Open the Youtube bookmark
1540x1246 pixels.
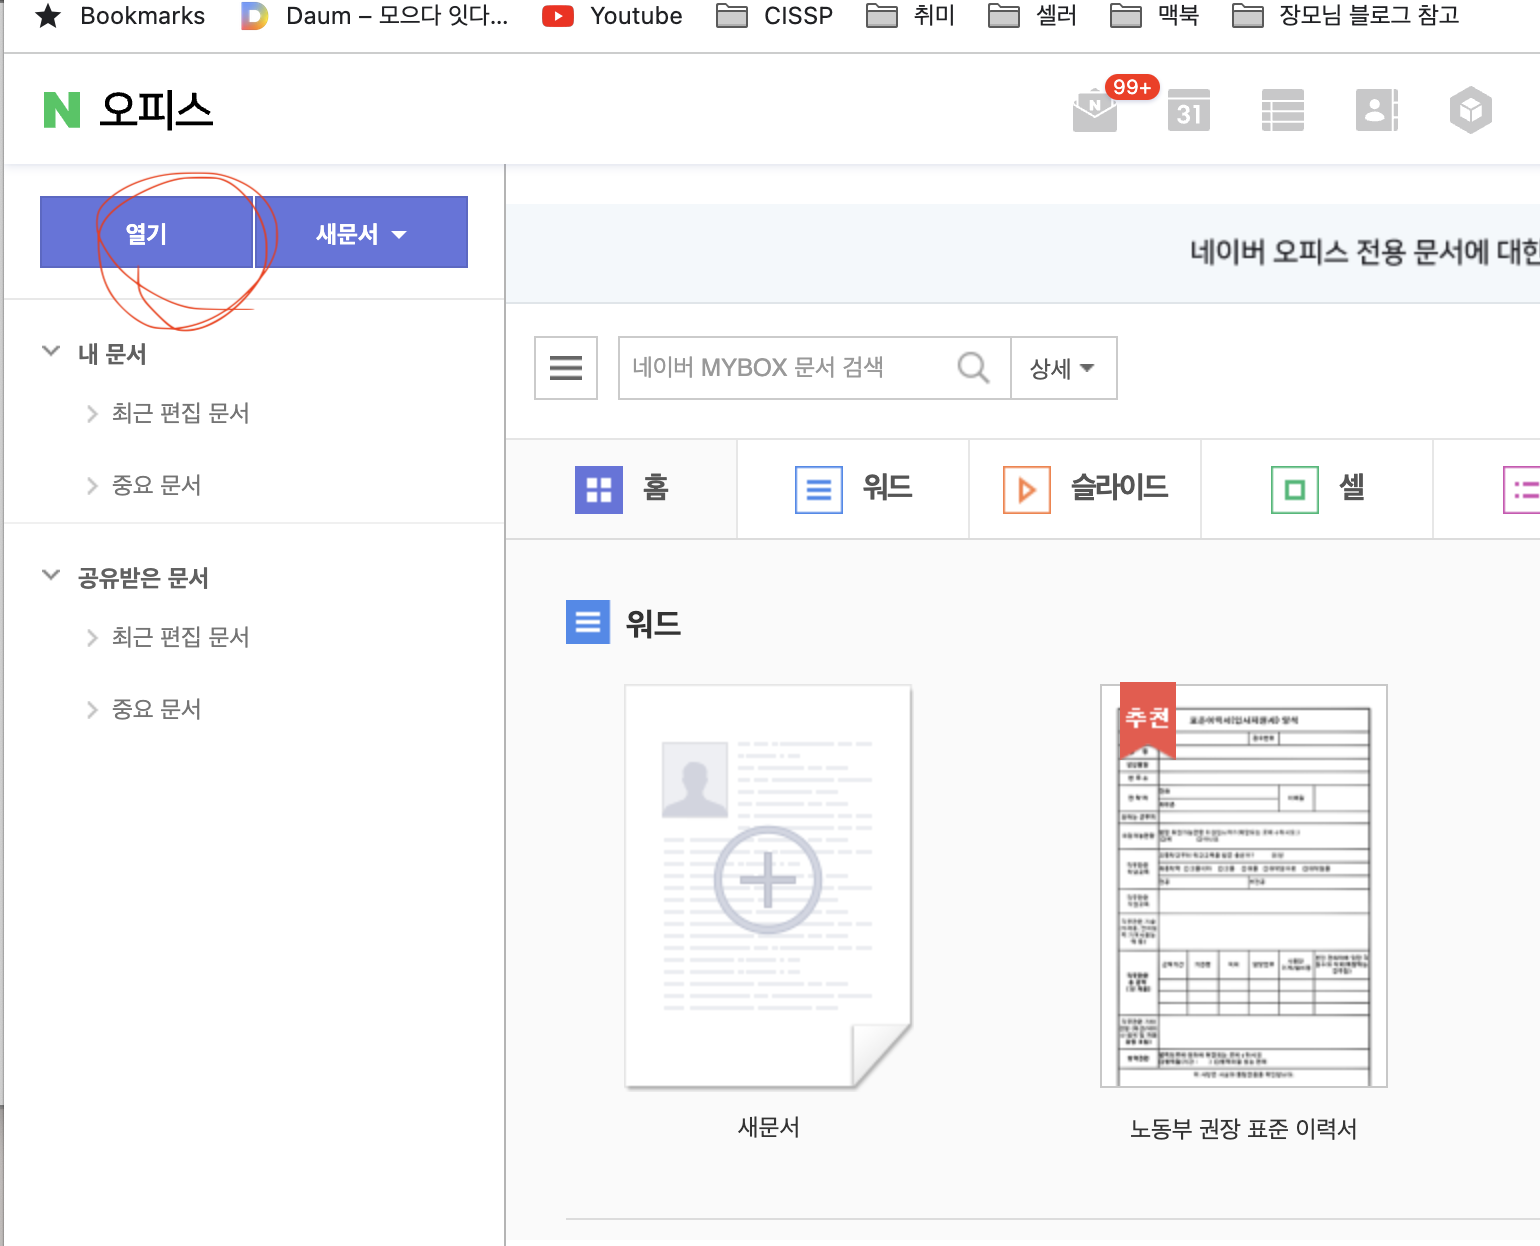click(612, 16)
